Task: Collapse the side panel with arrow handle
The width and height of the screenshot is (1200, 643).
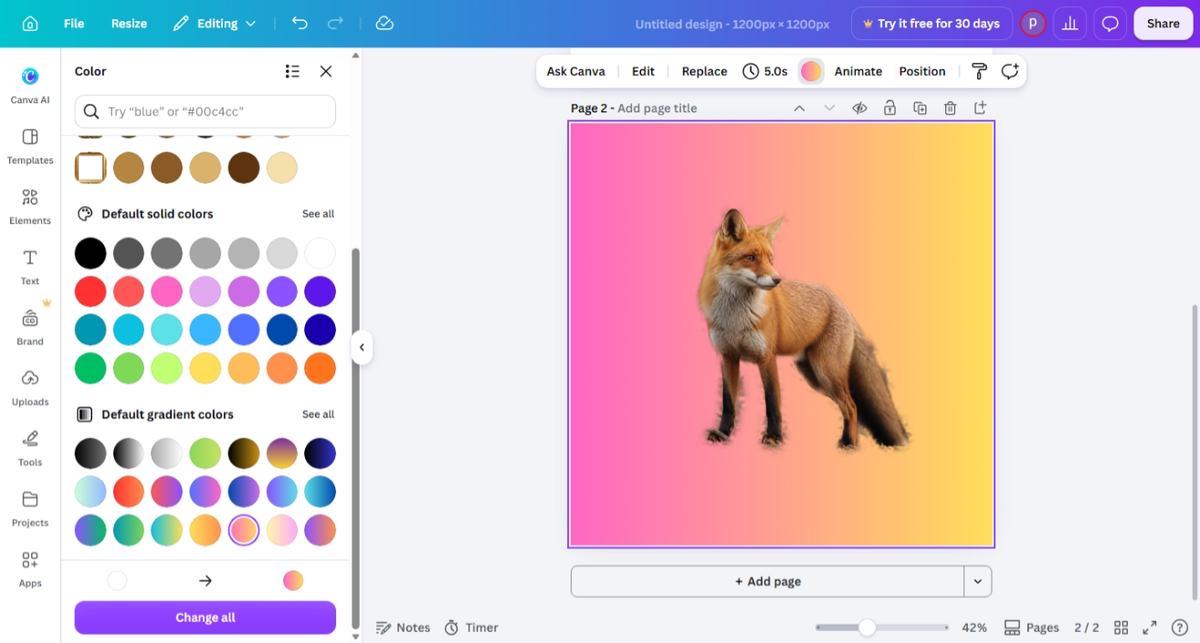Action: [361, 347]
